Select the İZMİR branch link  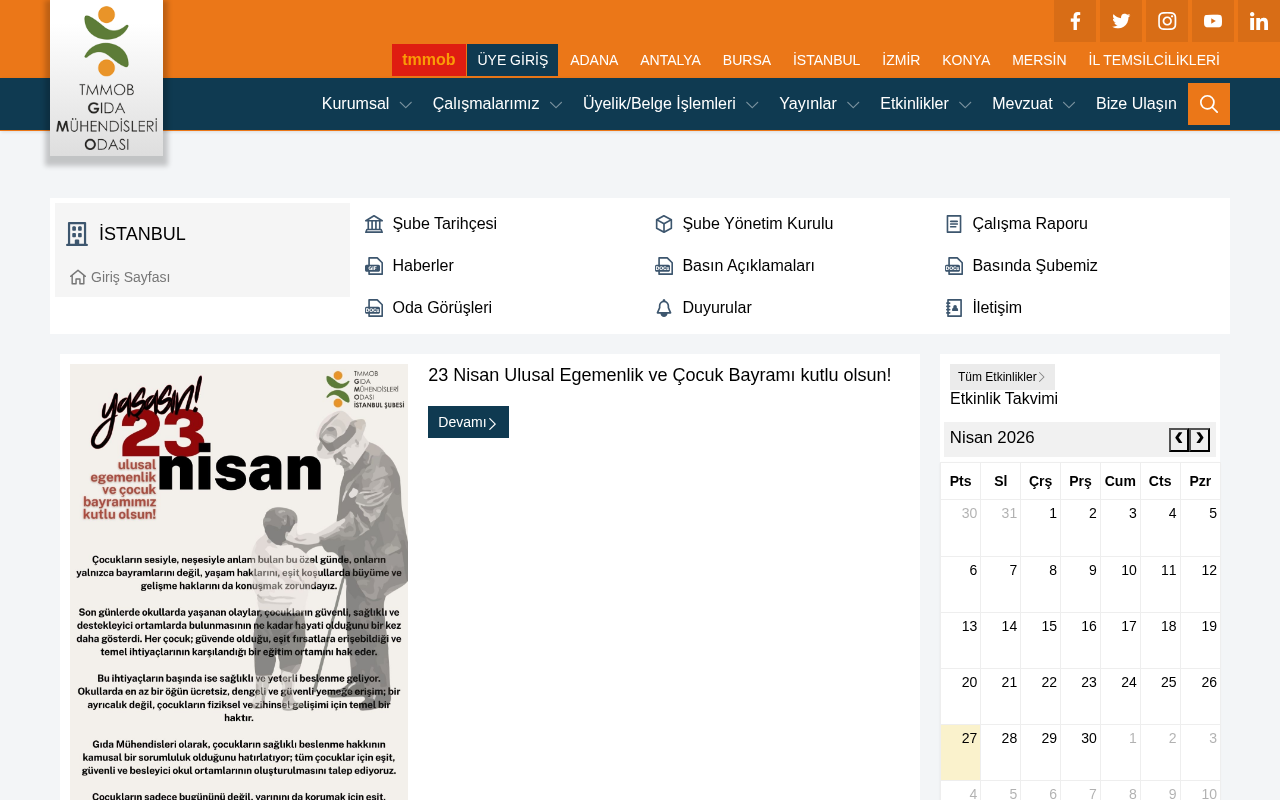pyautogui.click(x=901, y=60)
